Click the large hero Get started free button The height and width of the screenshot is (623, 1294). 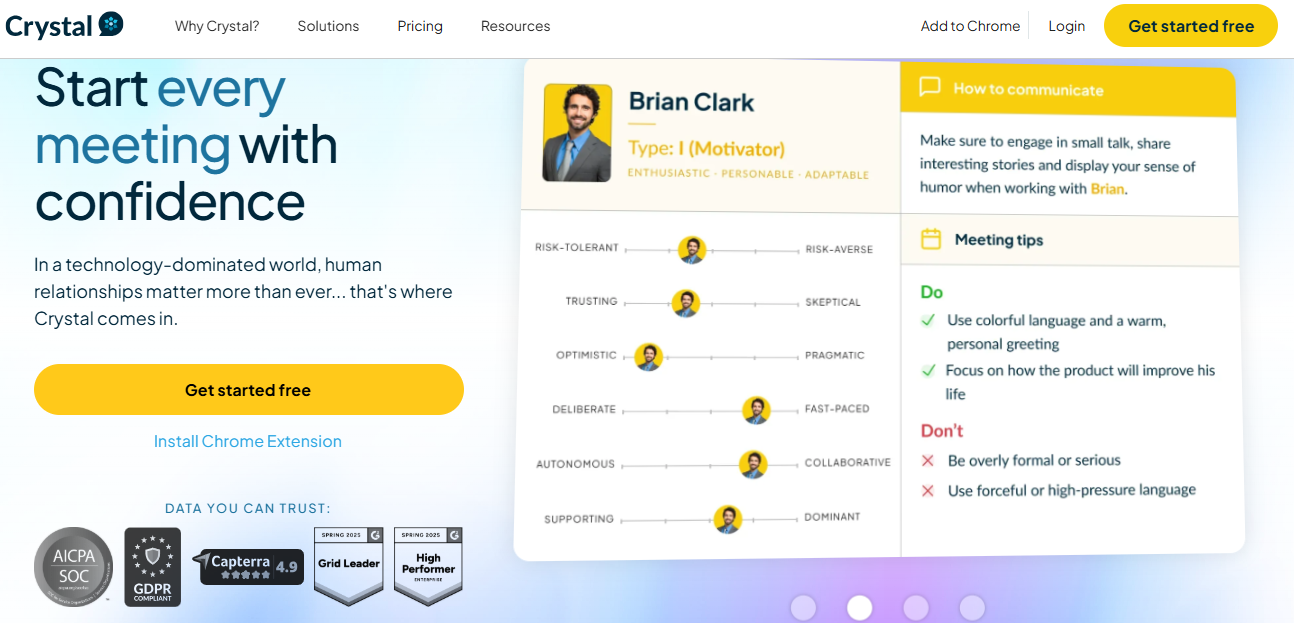[x=248, y=390]
